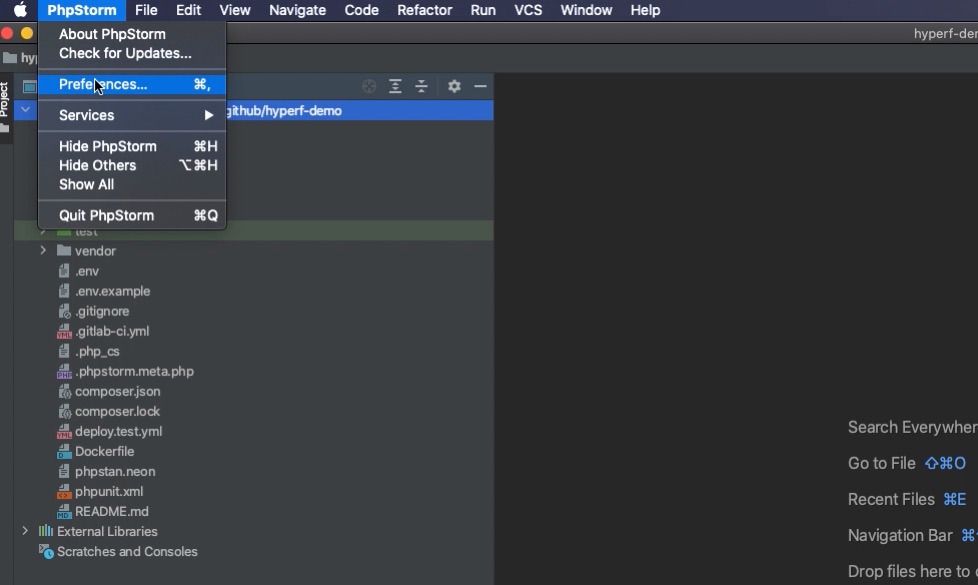Select deploy.test.yml file
Image resolution: width=978 pixels, height=585 pixels.
(x=119, y=432)
